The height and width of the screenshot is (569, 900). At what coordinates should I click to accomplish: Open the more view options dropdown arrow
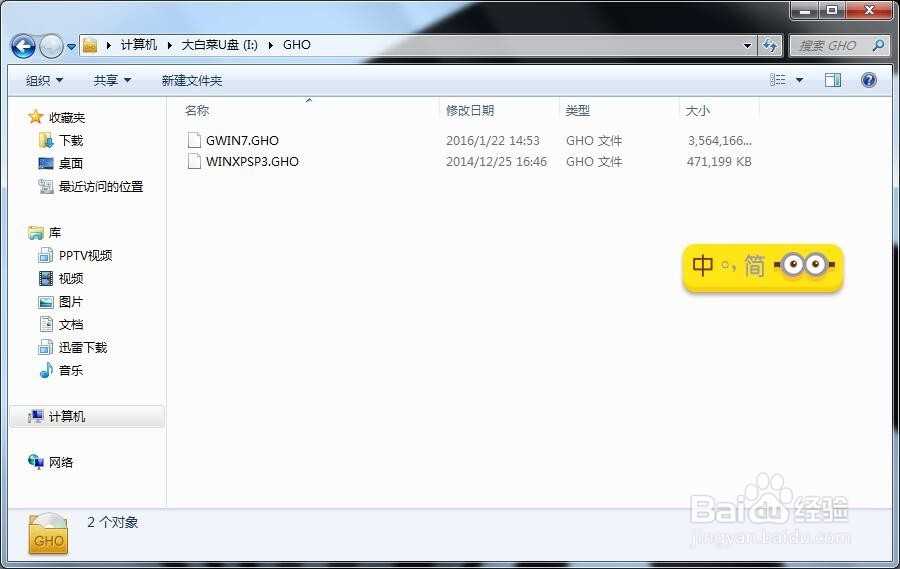coord(799,80)
